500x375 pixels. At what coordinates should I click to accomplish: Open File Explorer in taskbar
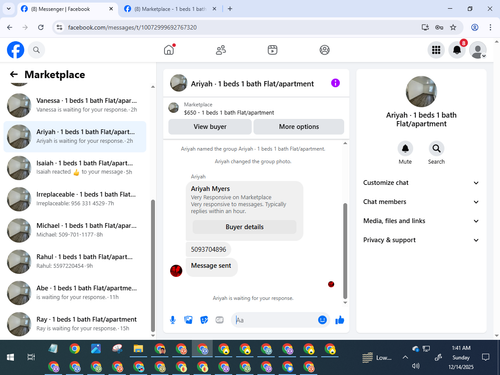click(x=138, y=349)
